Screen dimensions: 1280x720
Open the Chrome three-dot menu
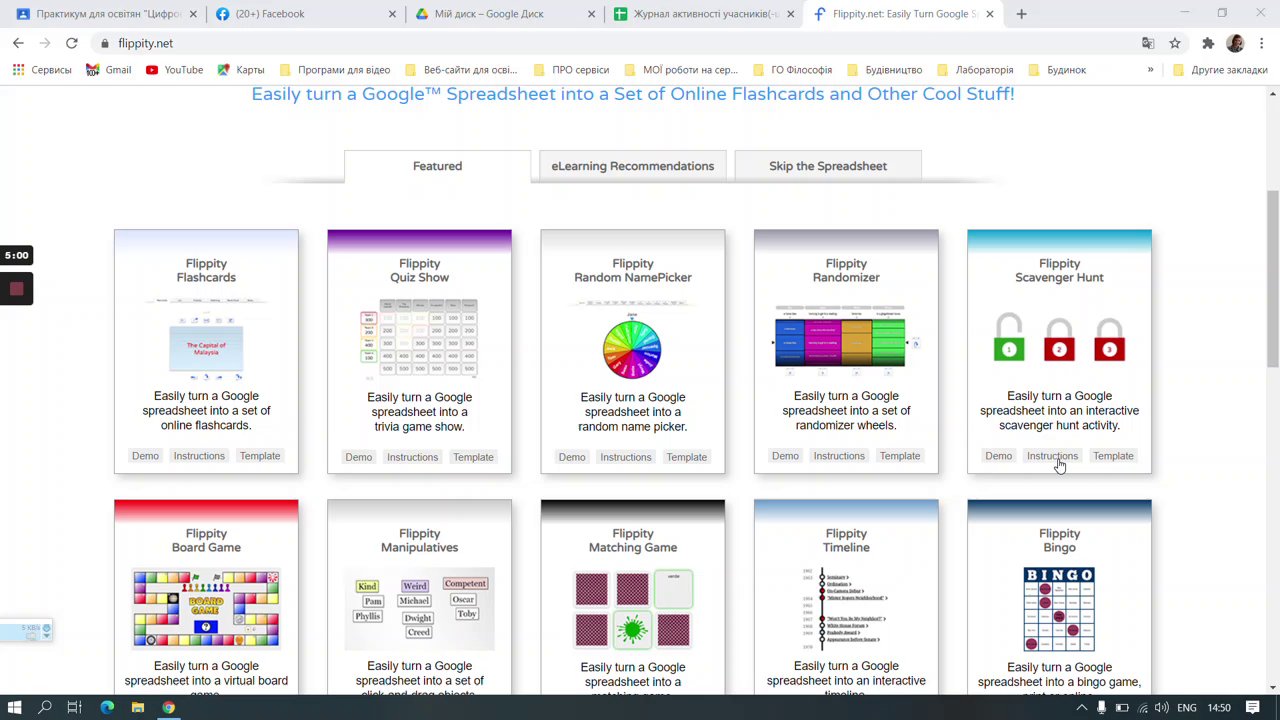click(x=1262, y=43)
